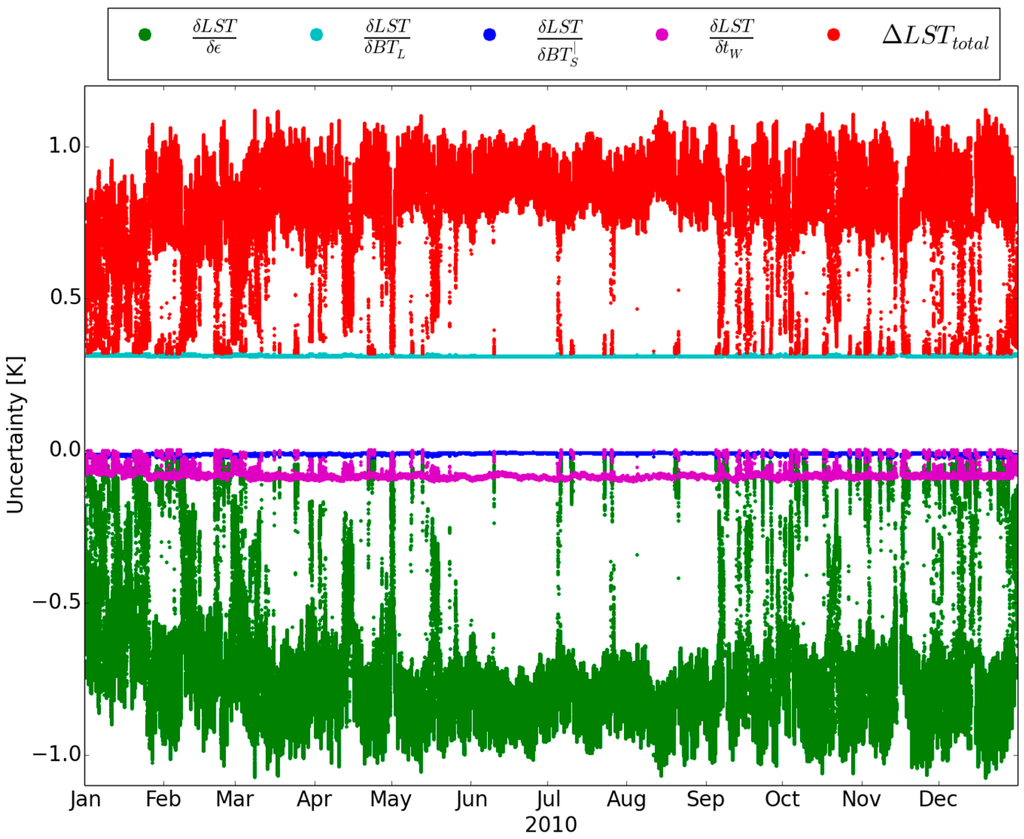Click the 'Uncertainty [K]' y-axis label
1024x839 pixels.
[x=15, y=449]
